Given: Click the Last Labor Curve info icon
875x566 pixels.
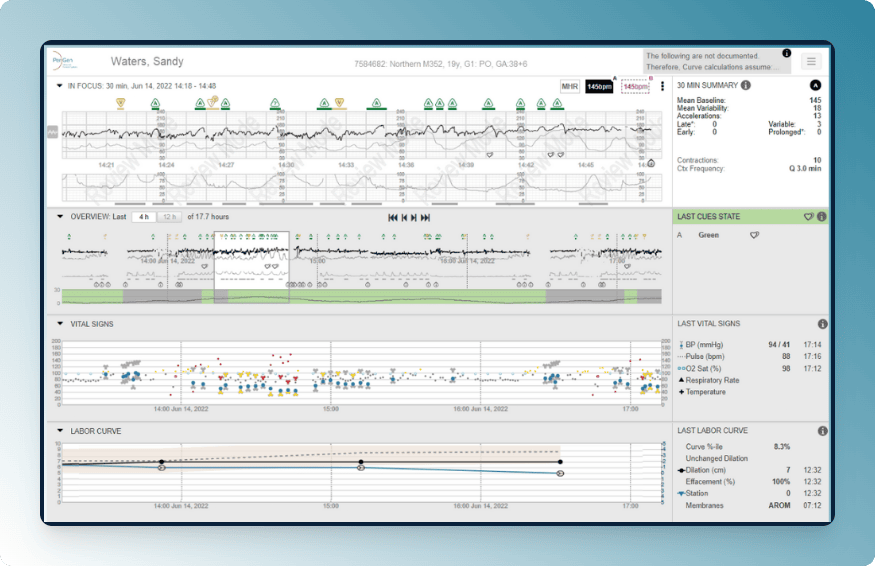Looking at the screenshot, I should tap(822, 431).
